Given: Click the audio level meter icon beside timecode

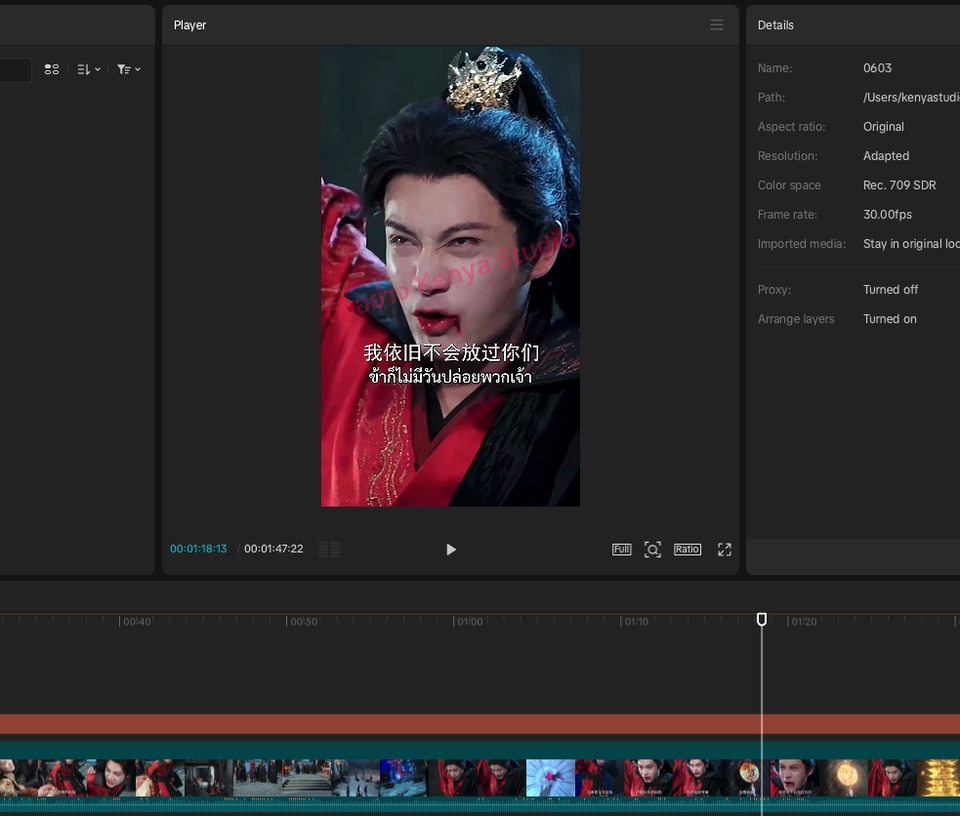Looking at the screenshot, I should [329, 549].
